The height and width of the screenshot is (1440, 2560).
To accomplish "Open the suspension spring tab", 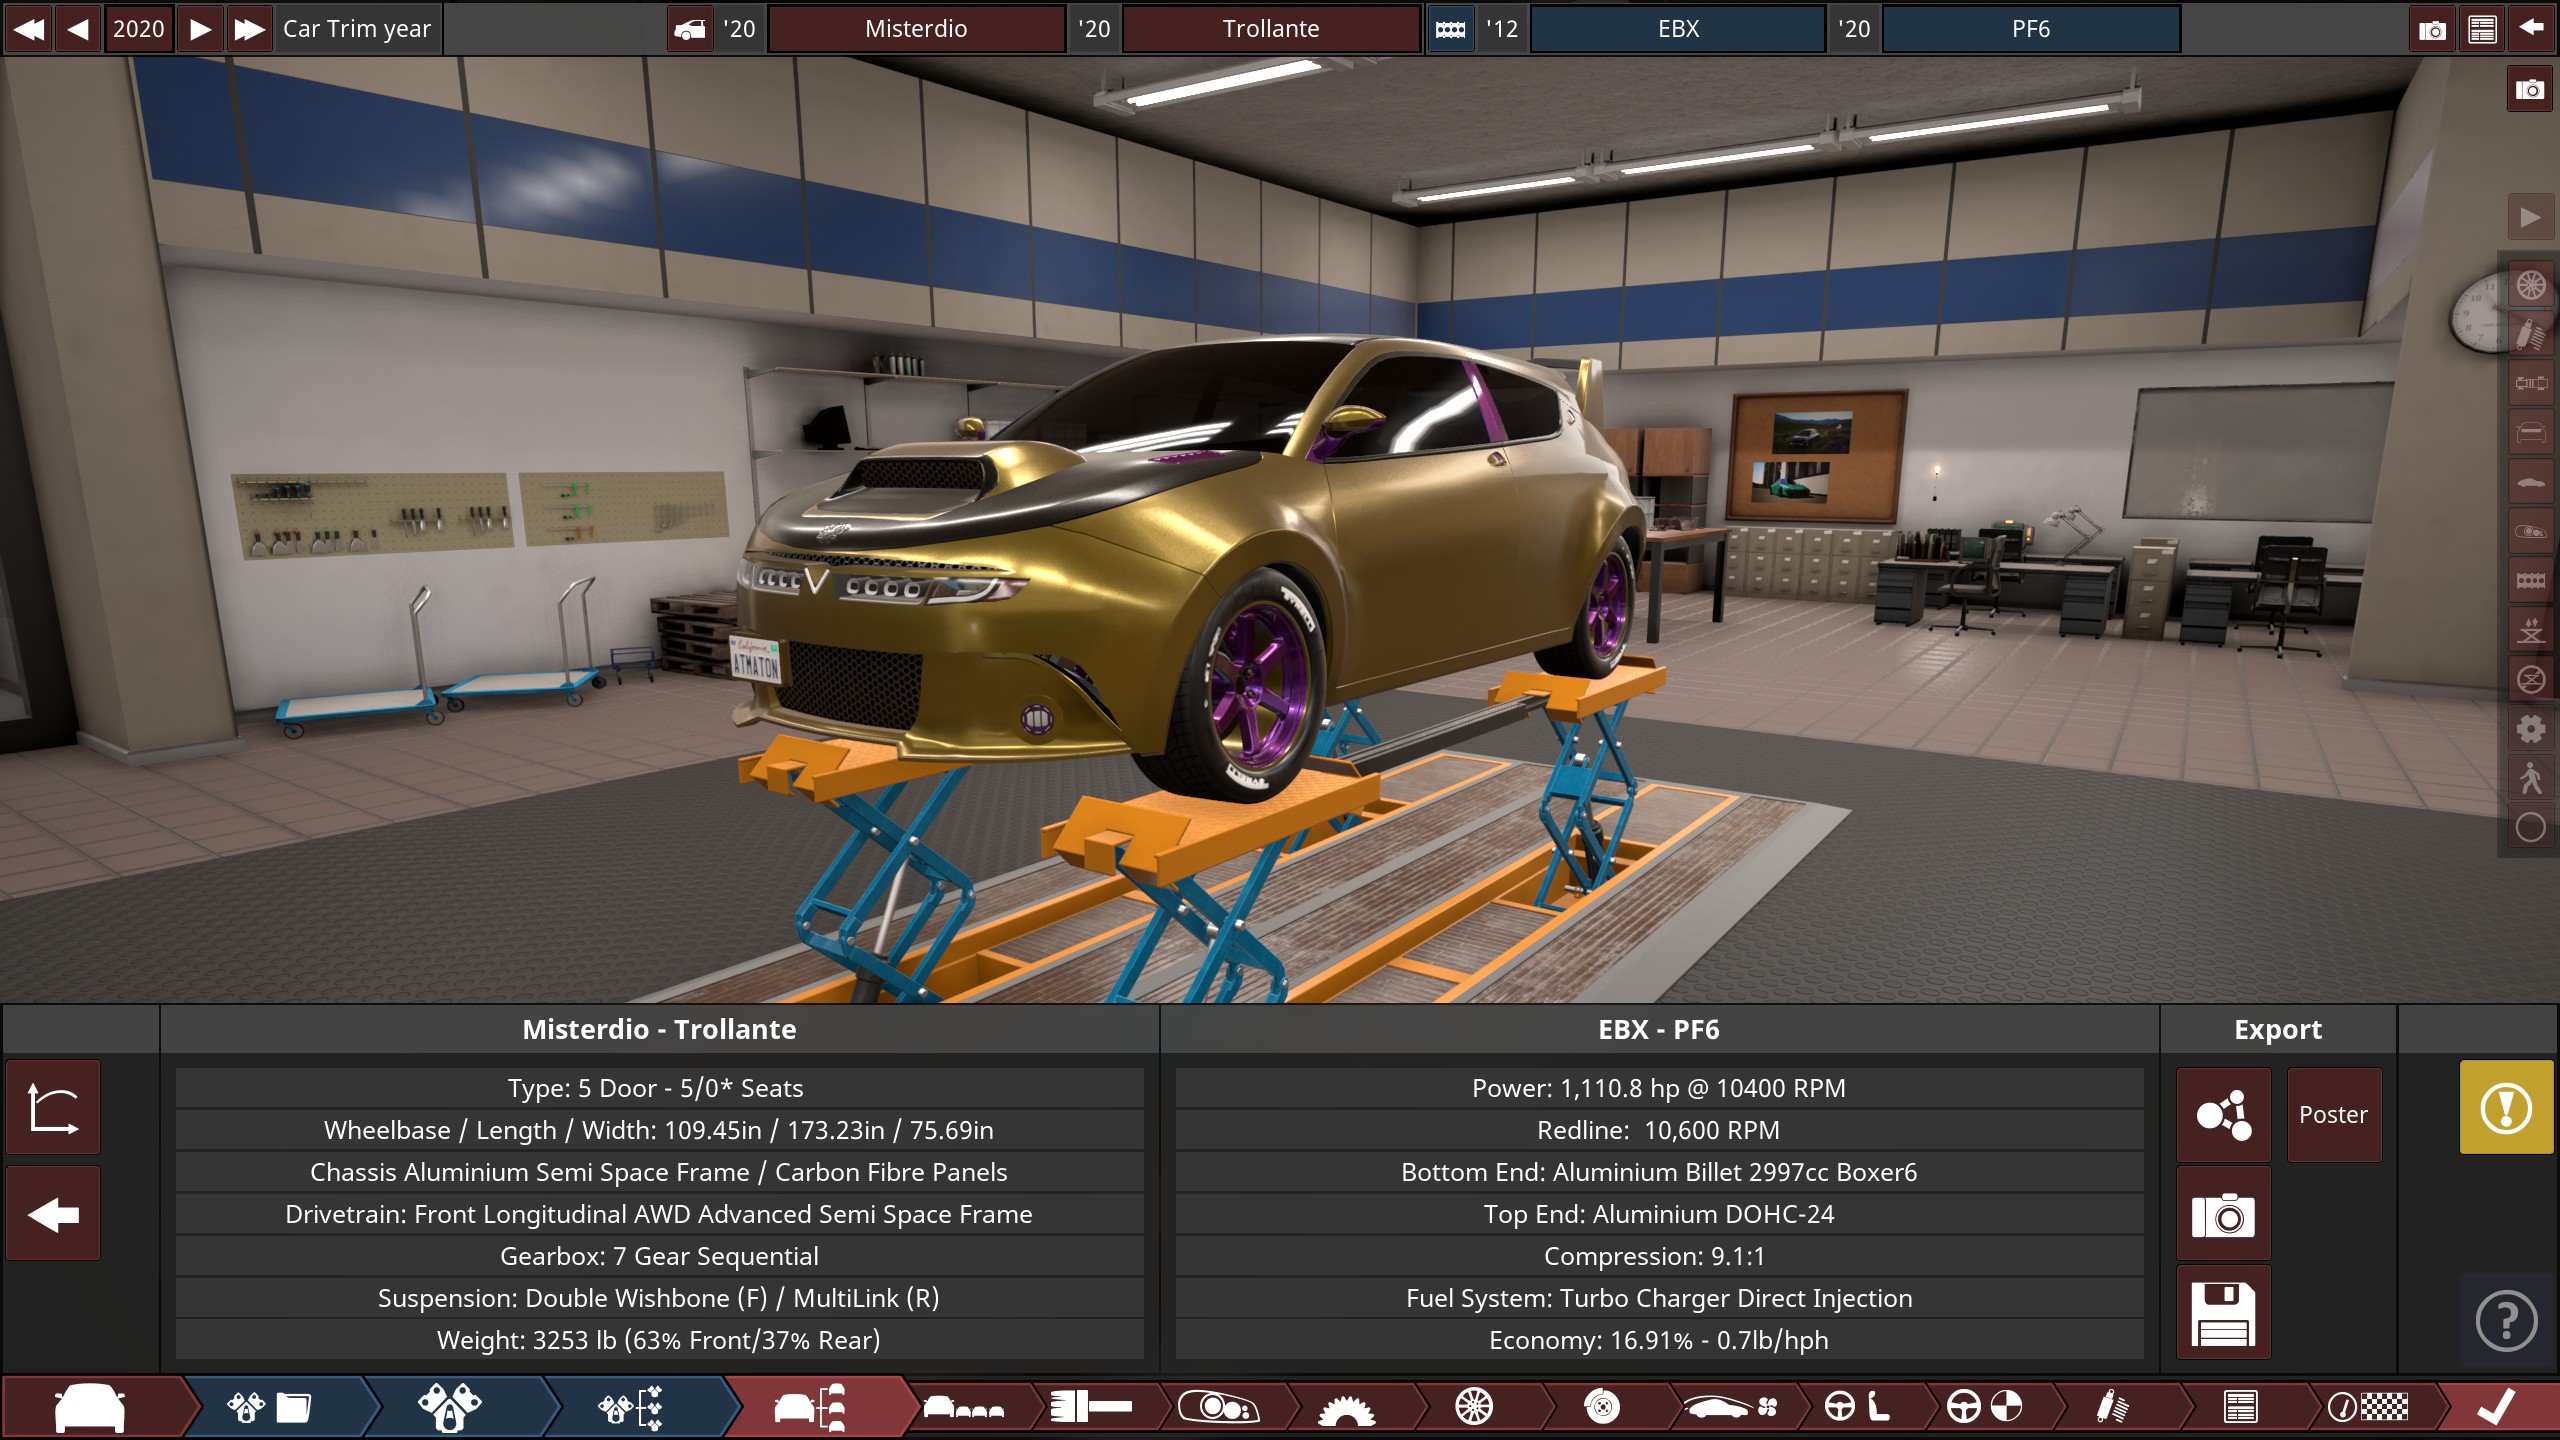I will click(2112, 1408).
